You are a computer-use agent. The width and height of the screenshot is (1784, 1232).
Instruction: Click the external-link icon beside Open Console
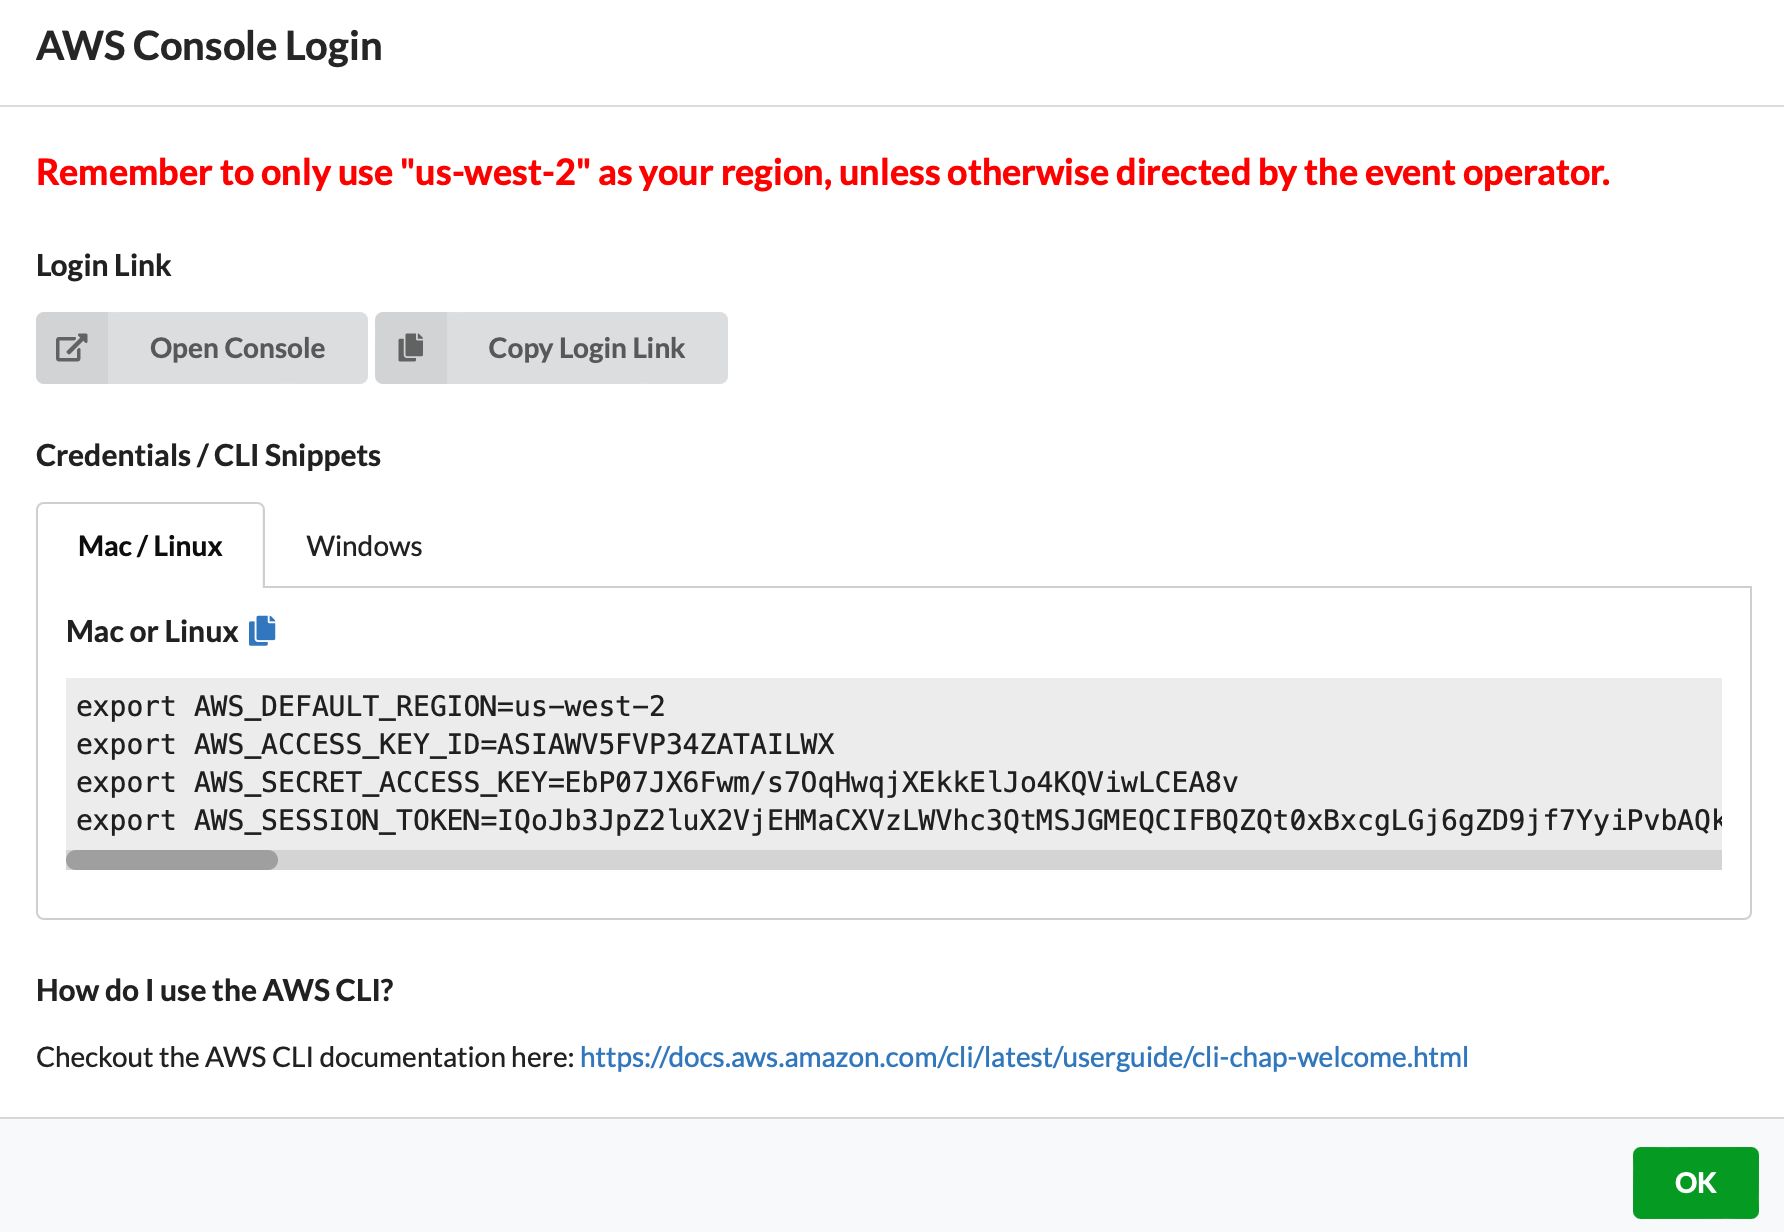pyautogui.click(x=72, y=348)
